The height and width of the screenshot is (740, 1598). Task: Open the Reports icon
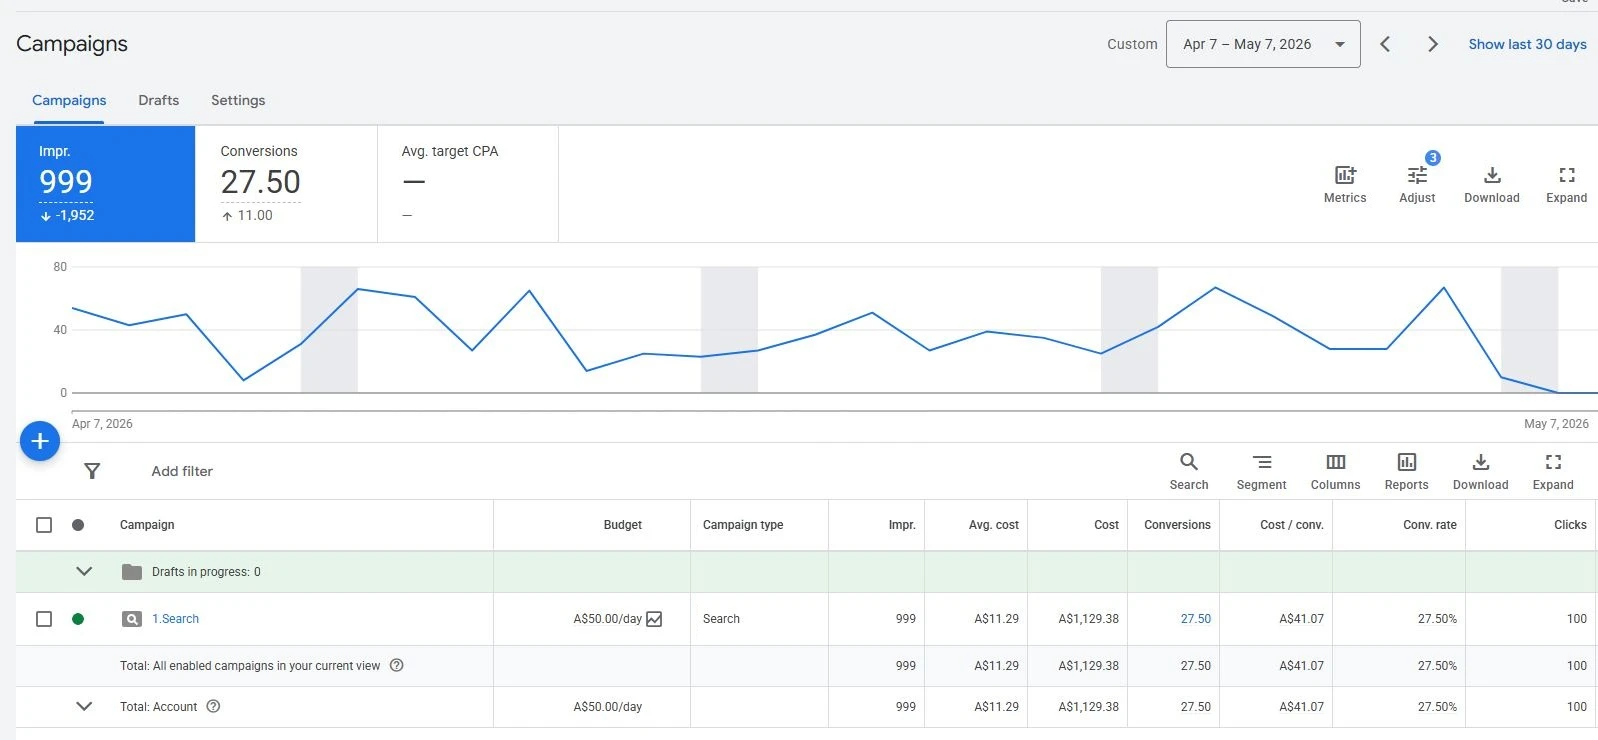click(1407, 462)
